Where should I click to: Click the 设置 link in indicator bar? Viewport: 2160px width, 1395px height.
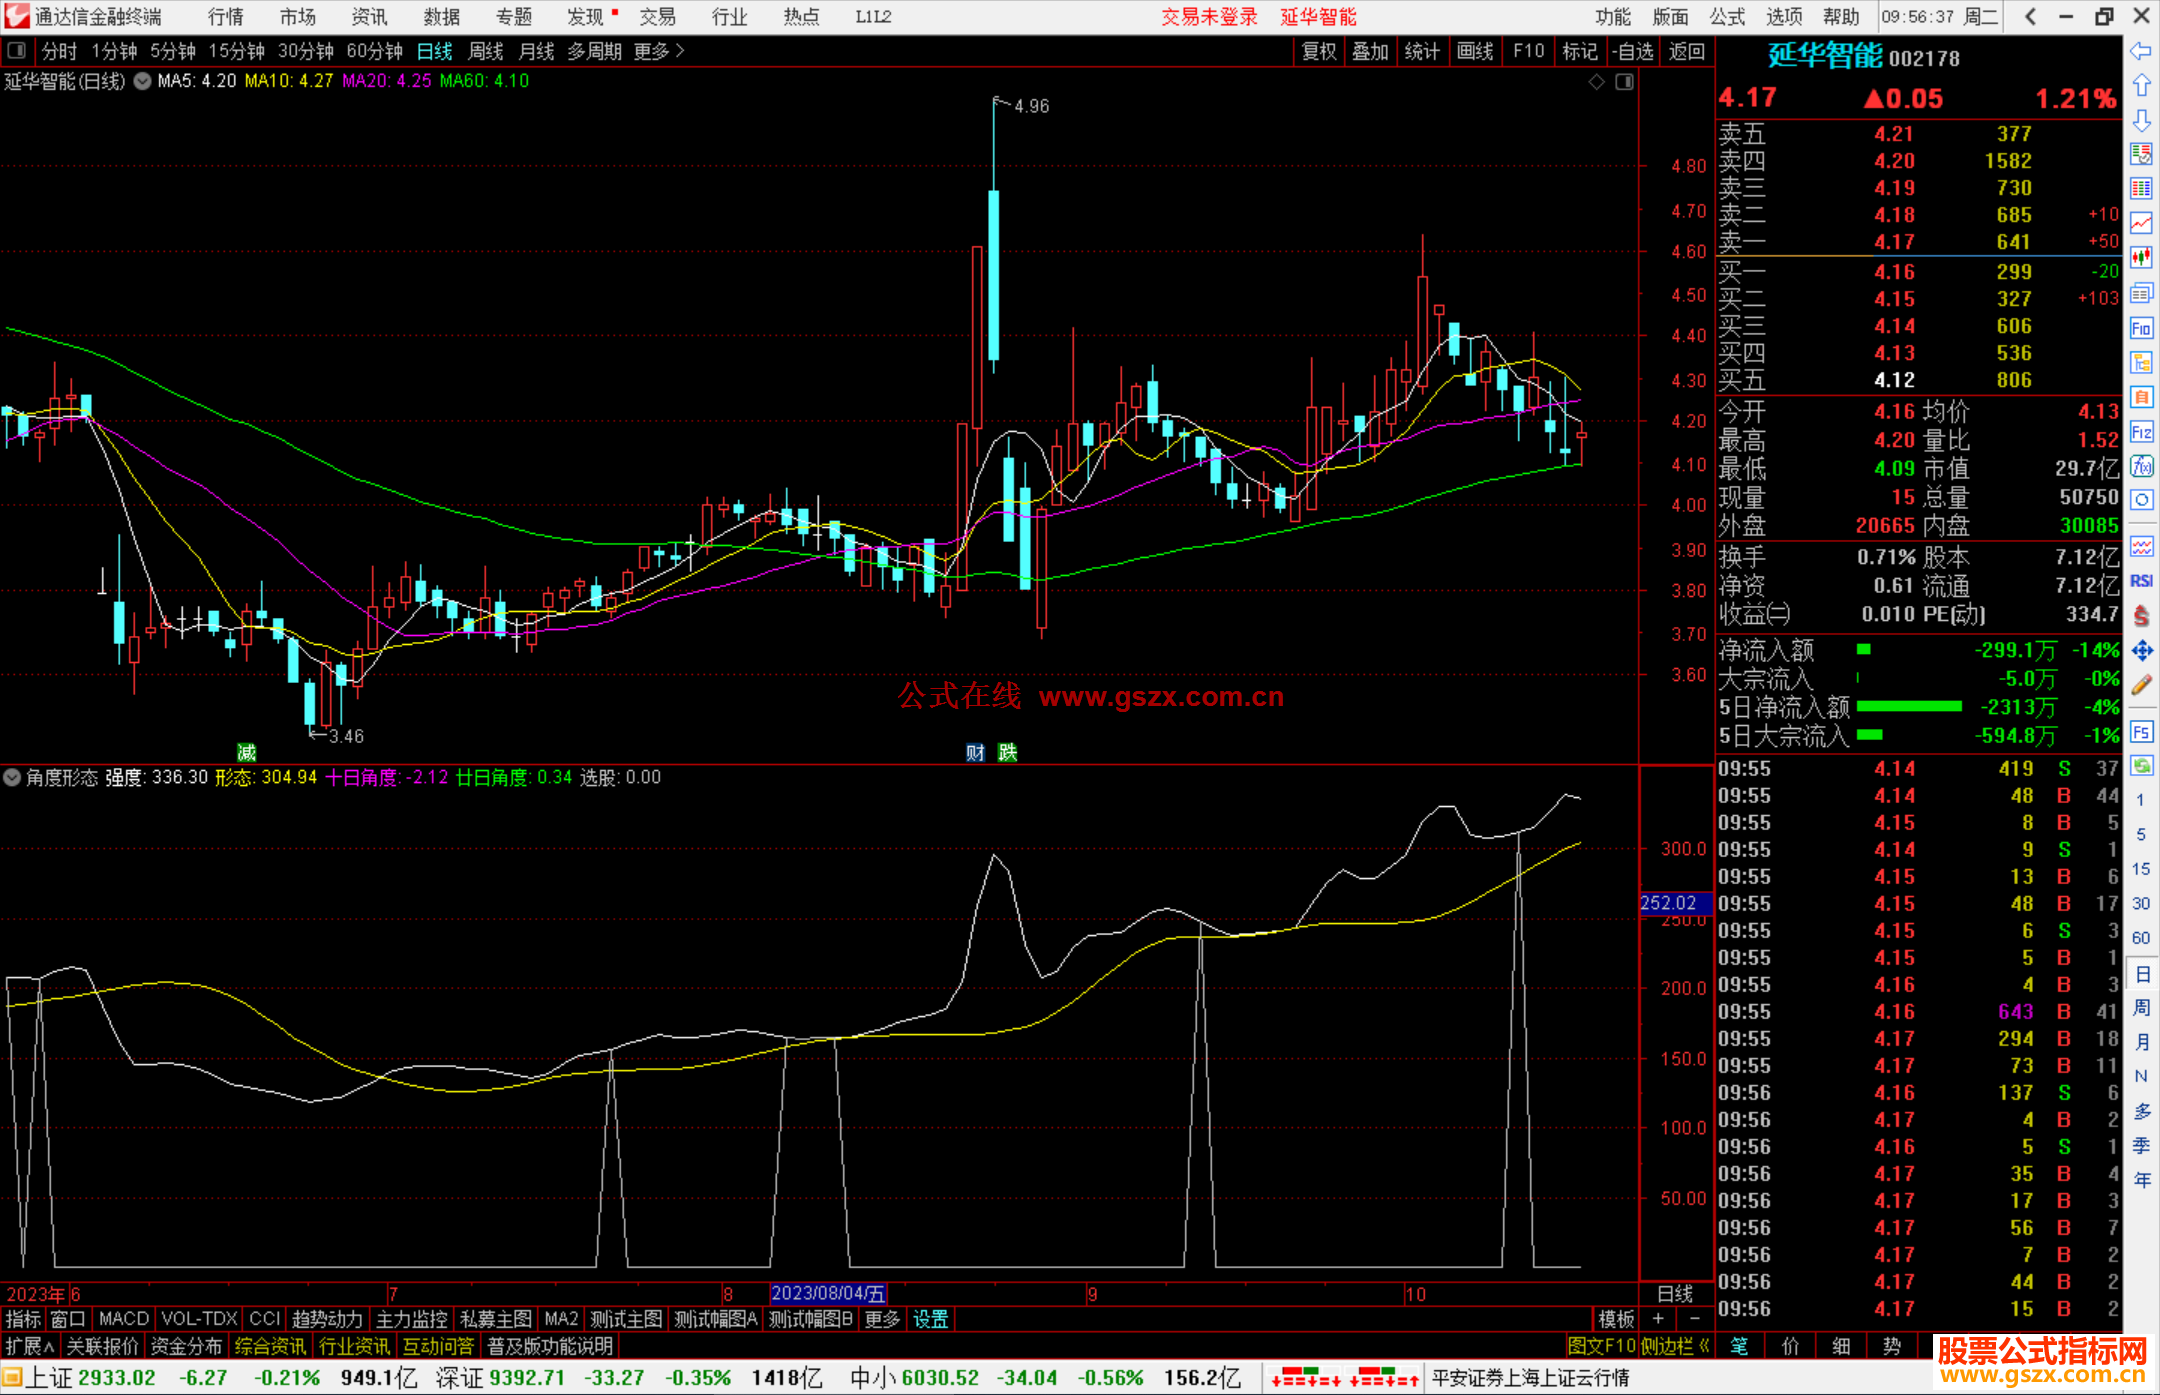pos(930,1319)
